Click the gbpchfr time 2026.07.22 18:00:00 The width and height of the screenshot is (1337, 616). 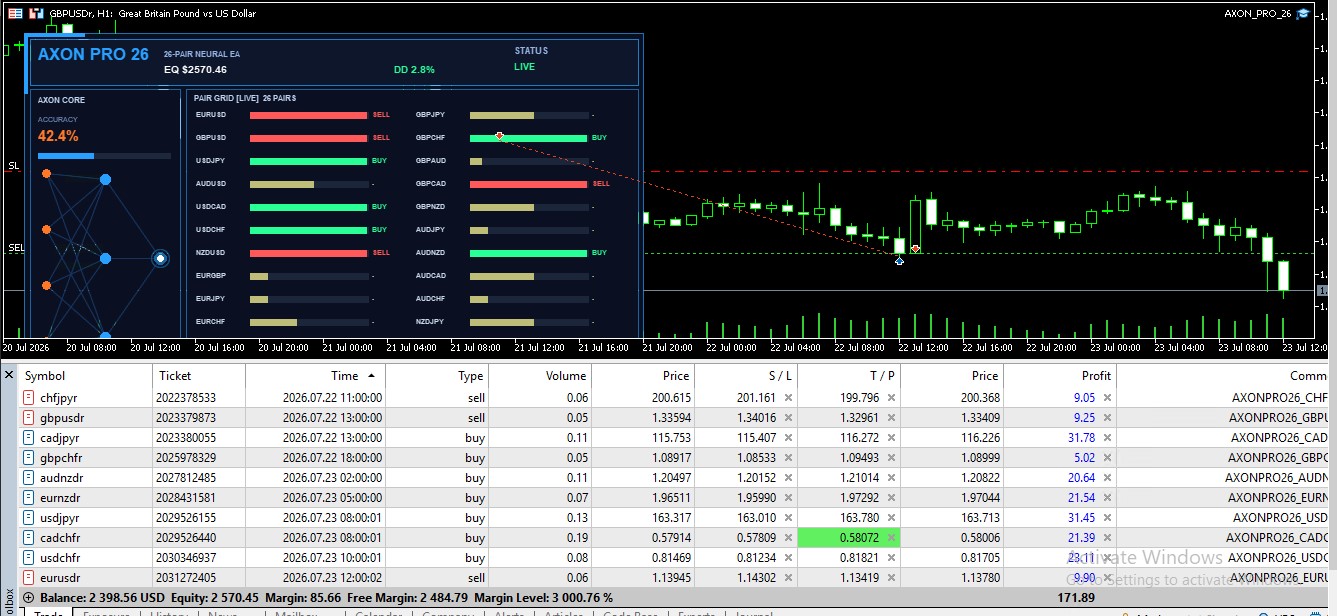coord(332,458)
